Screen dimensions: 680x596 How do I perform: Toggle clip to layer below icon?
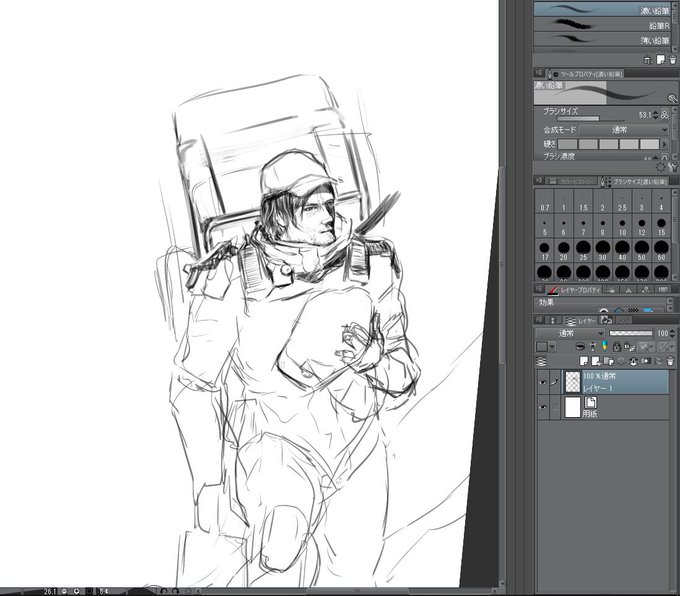(x=580, y=347)
